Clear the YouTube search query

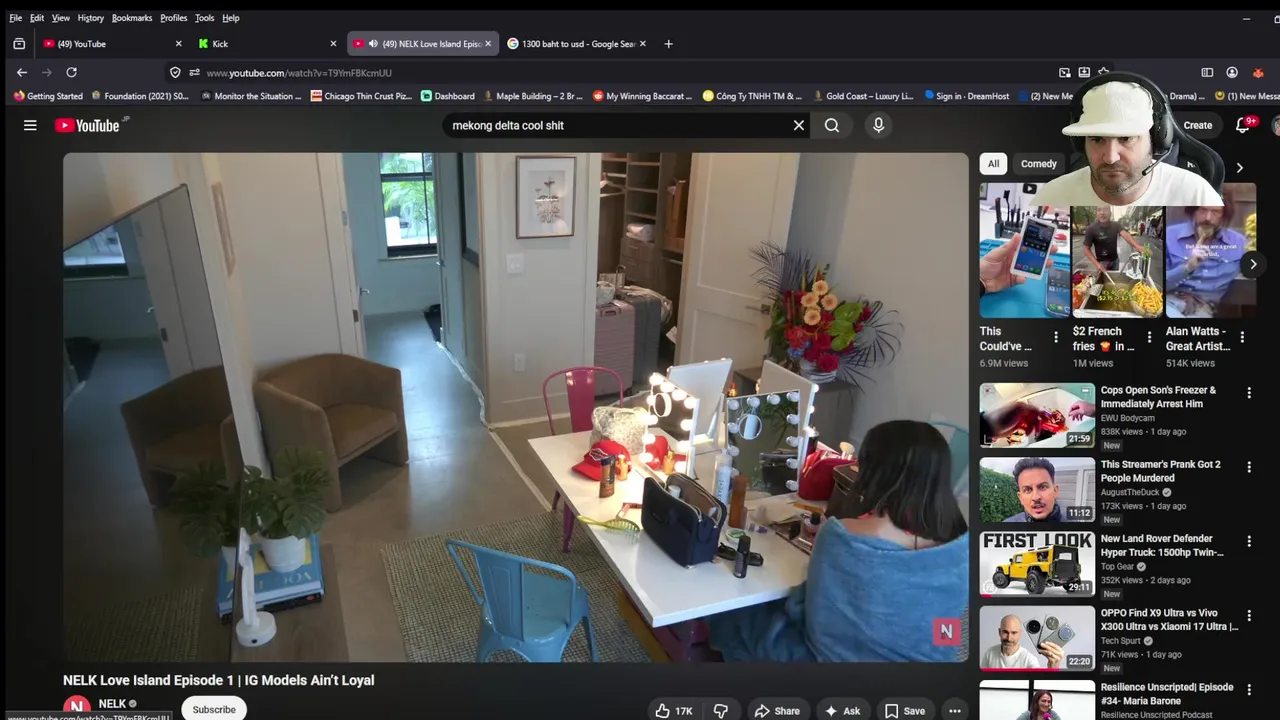(799, 125)
